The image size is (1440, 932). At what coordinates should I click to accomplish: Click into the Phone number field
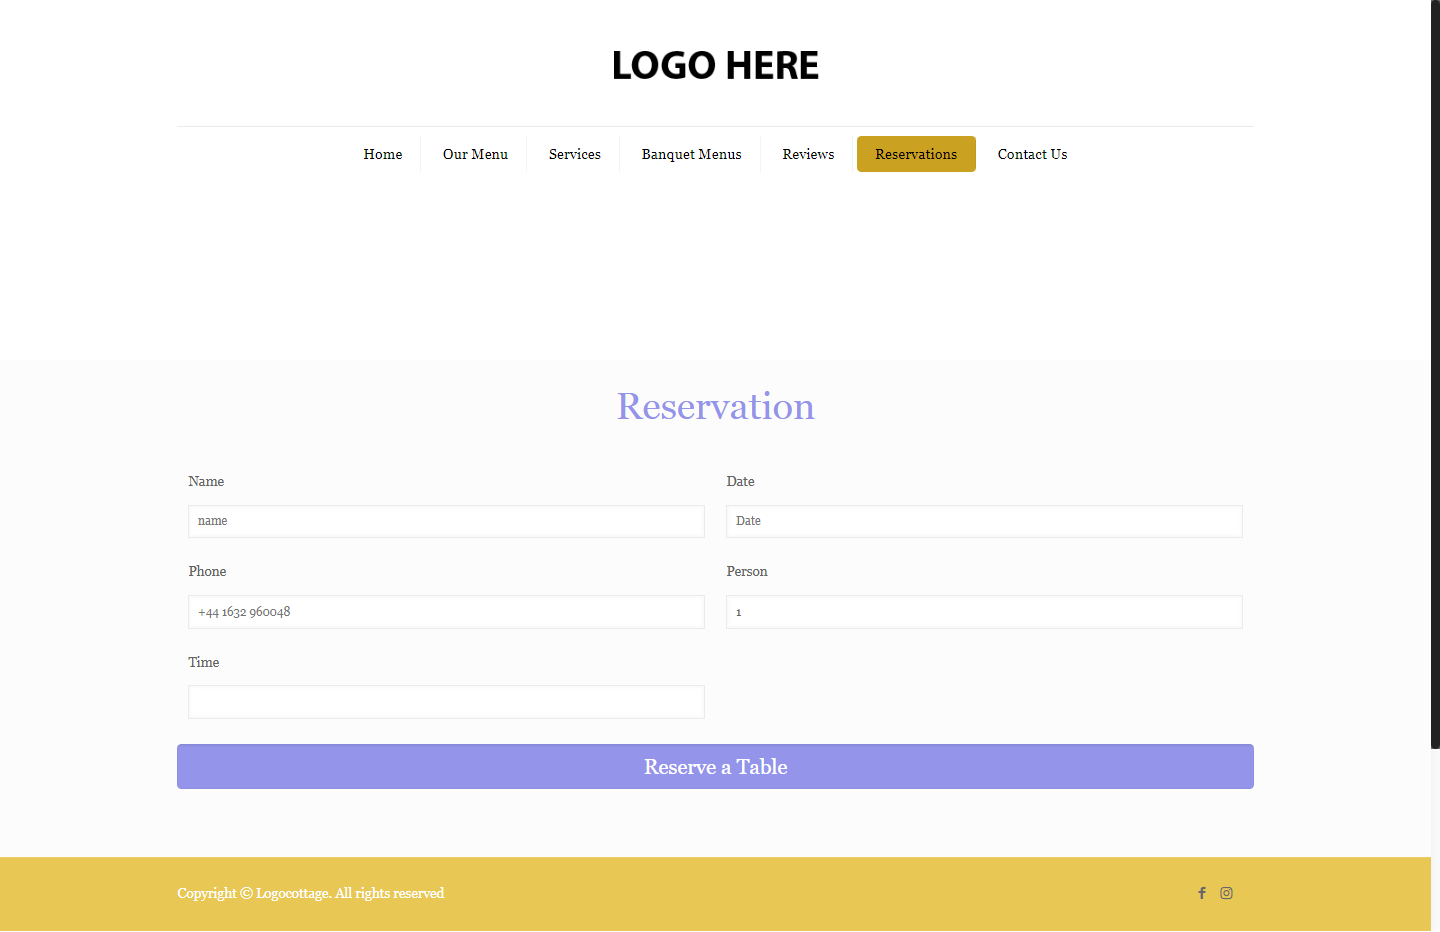coord(446,612)
